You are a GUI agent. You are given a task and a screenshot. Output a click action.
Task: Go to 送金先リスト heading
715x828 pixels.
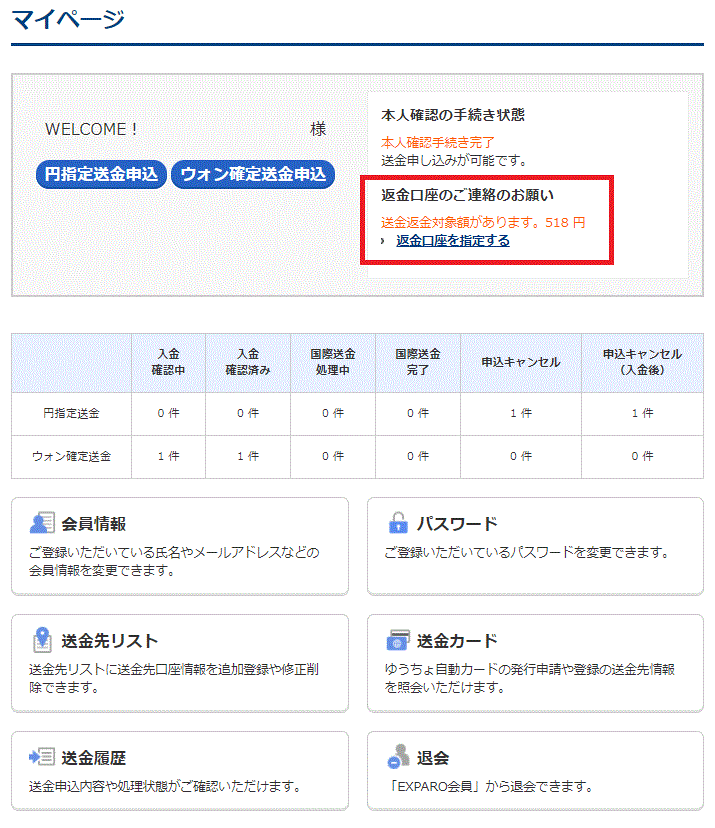tap(110, 641)
